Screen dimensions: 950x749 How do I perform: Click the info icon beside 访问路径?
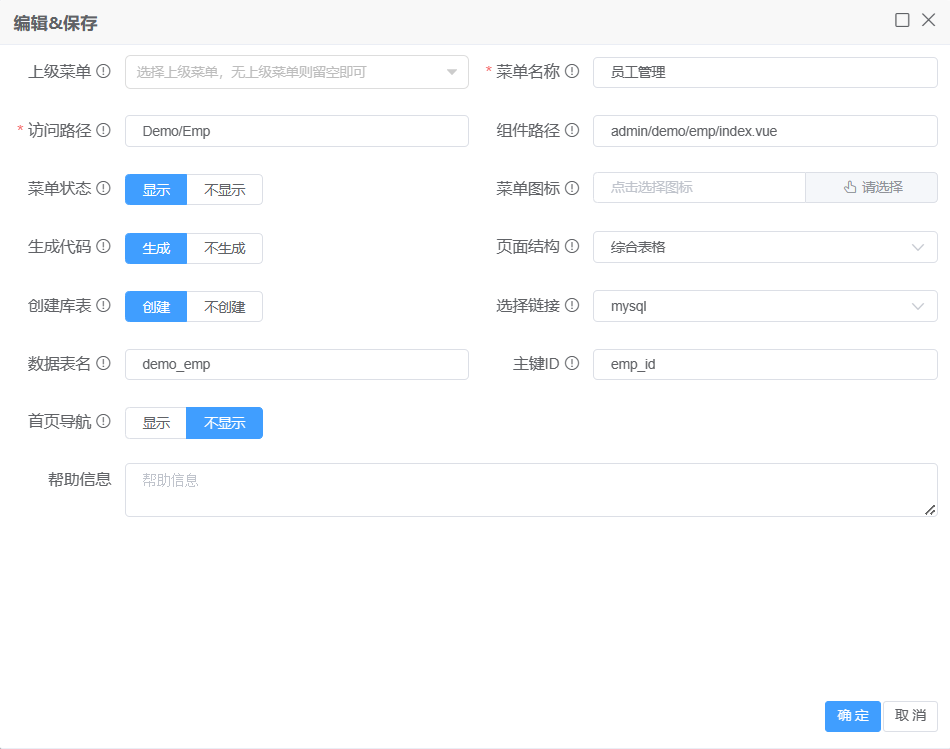pyautogui.click(x=103, y=130)
